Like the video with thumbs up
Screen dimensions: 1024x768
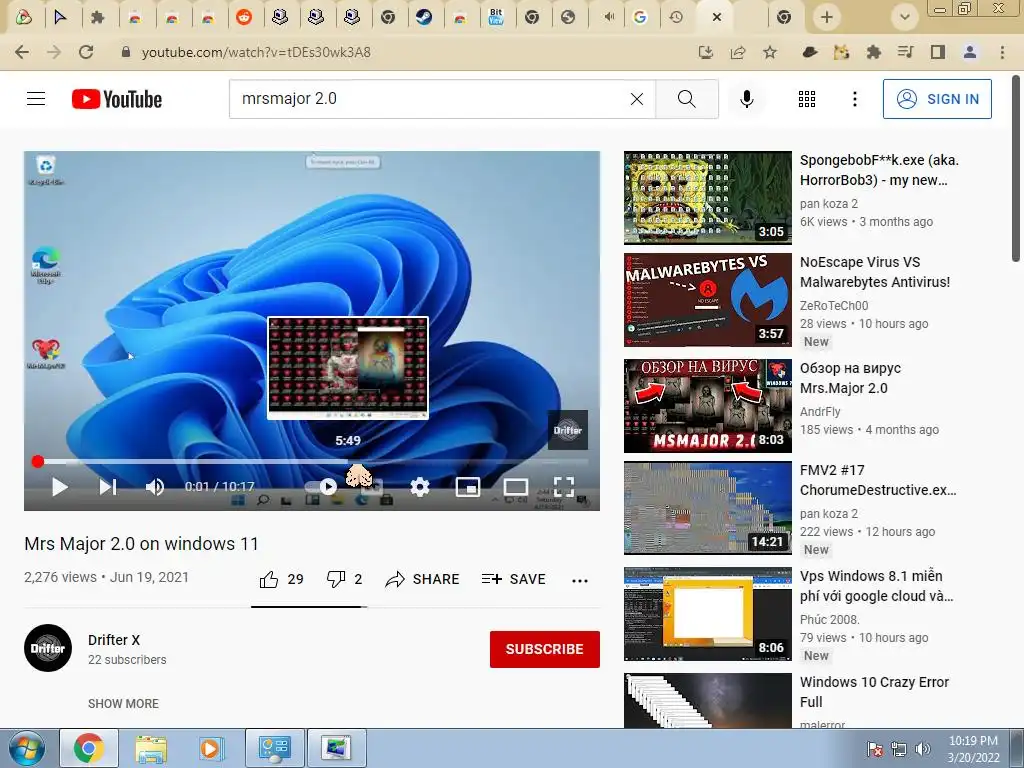tap(281, 579)
